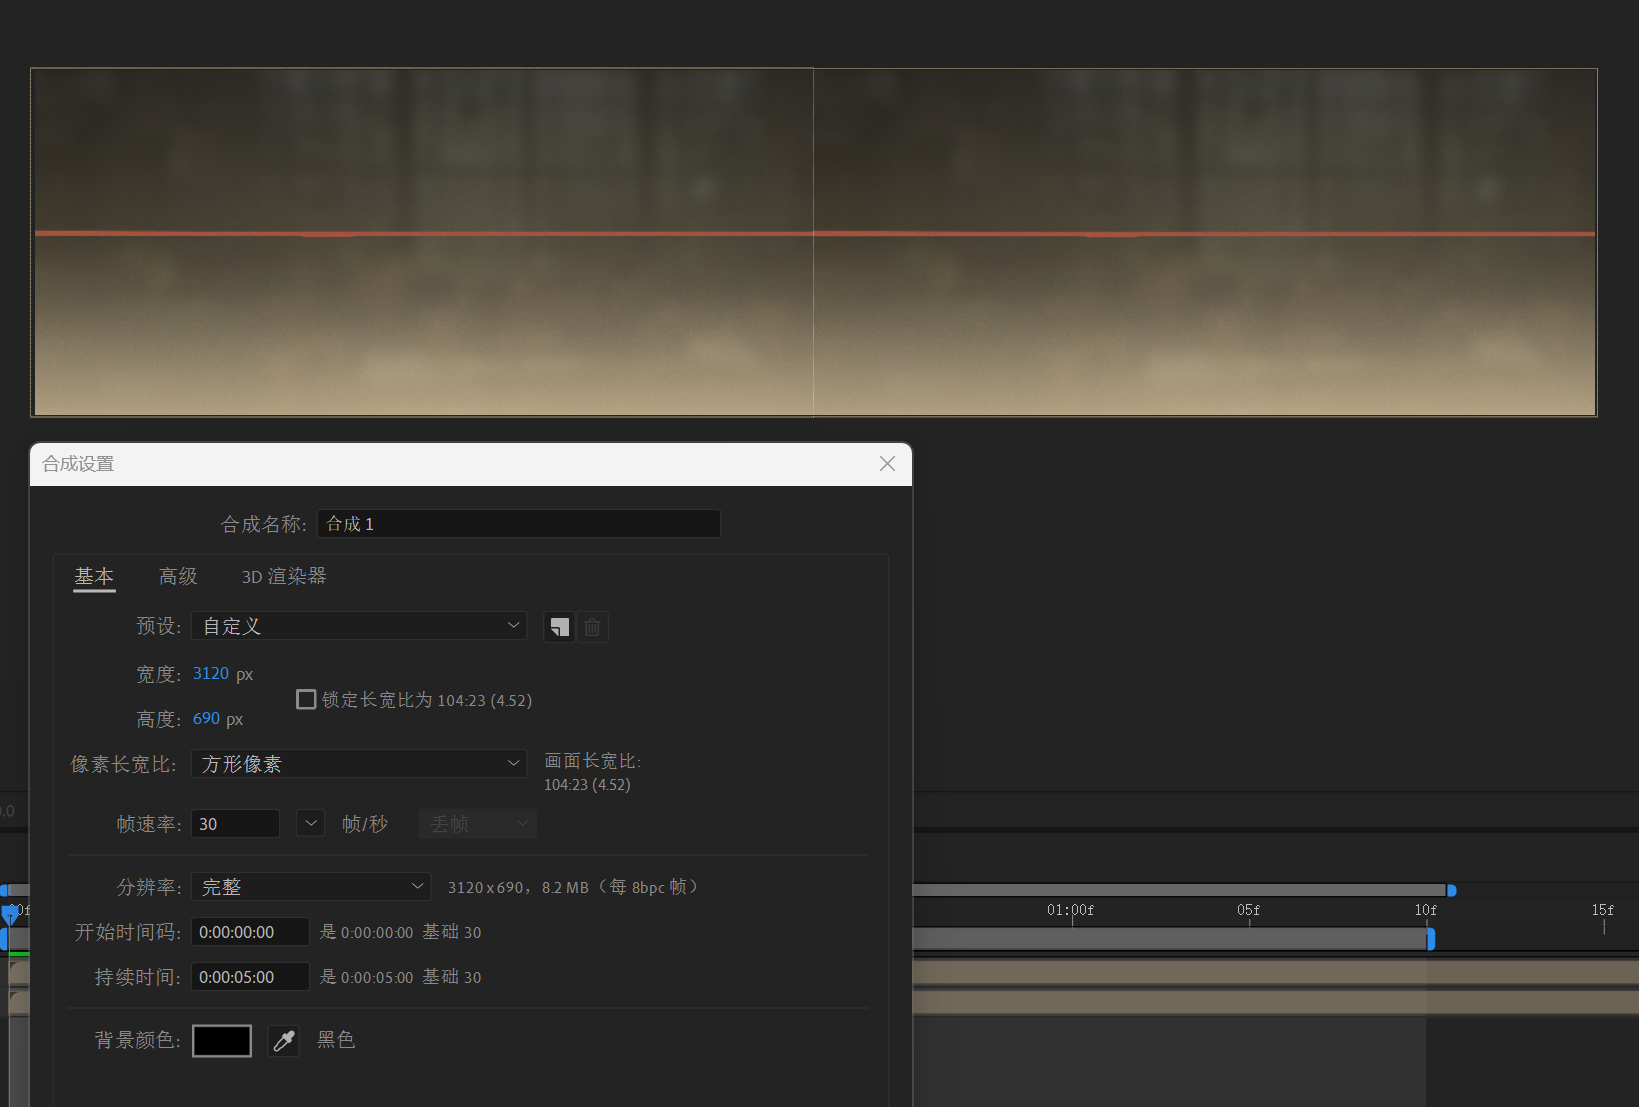Click the time navigator end handle
This screenshot has width=1639, height=1107.
[x=1452, y=890]
